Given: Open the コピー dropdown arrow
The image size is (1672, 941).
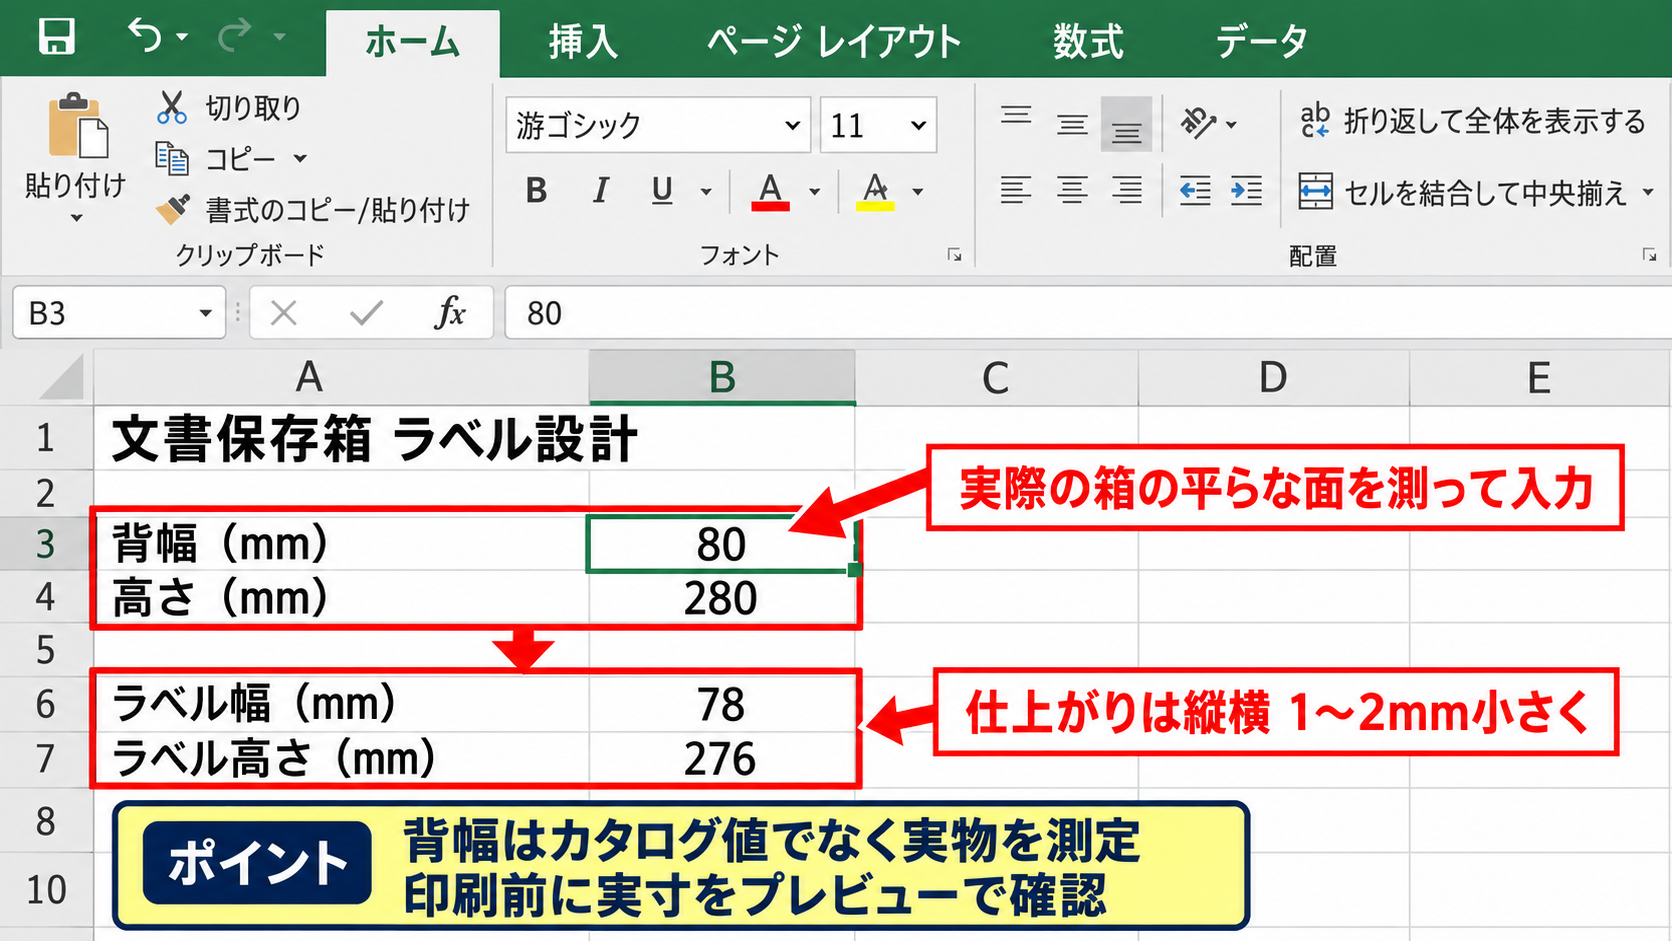Looking at the screenshot, I should click(x=300, y=159).
